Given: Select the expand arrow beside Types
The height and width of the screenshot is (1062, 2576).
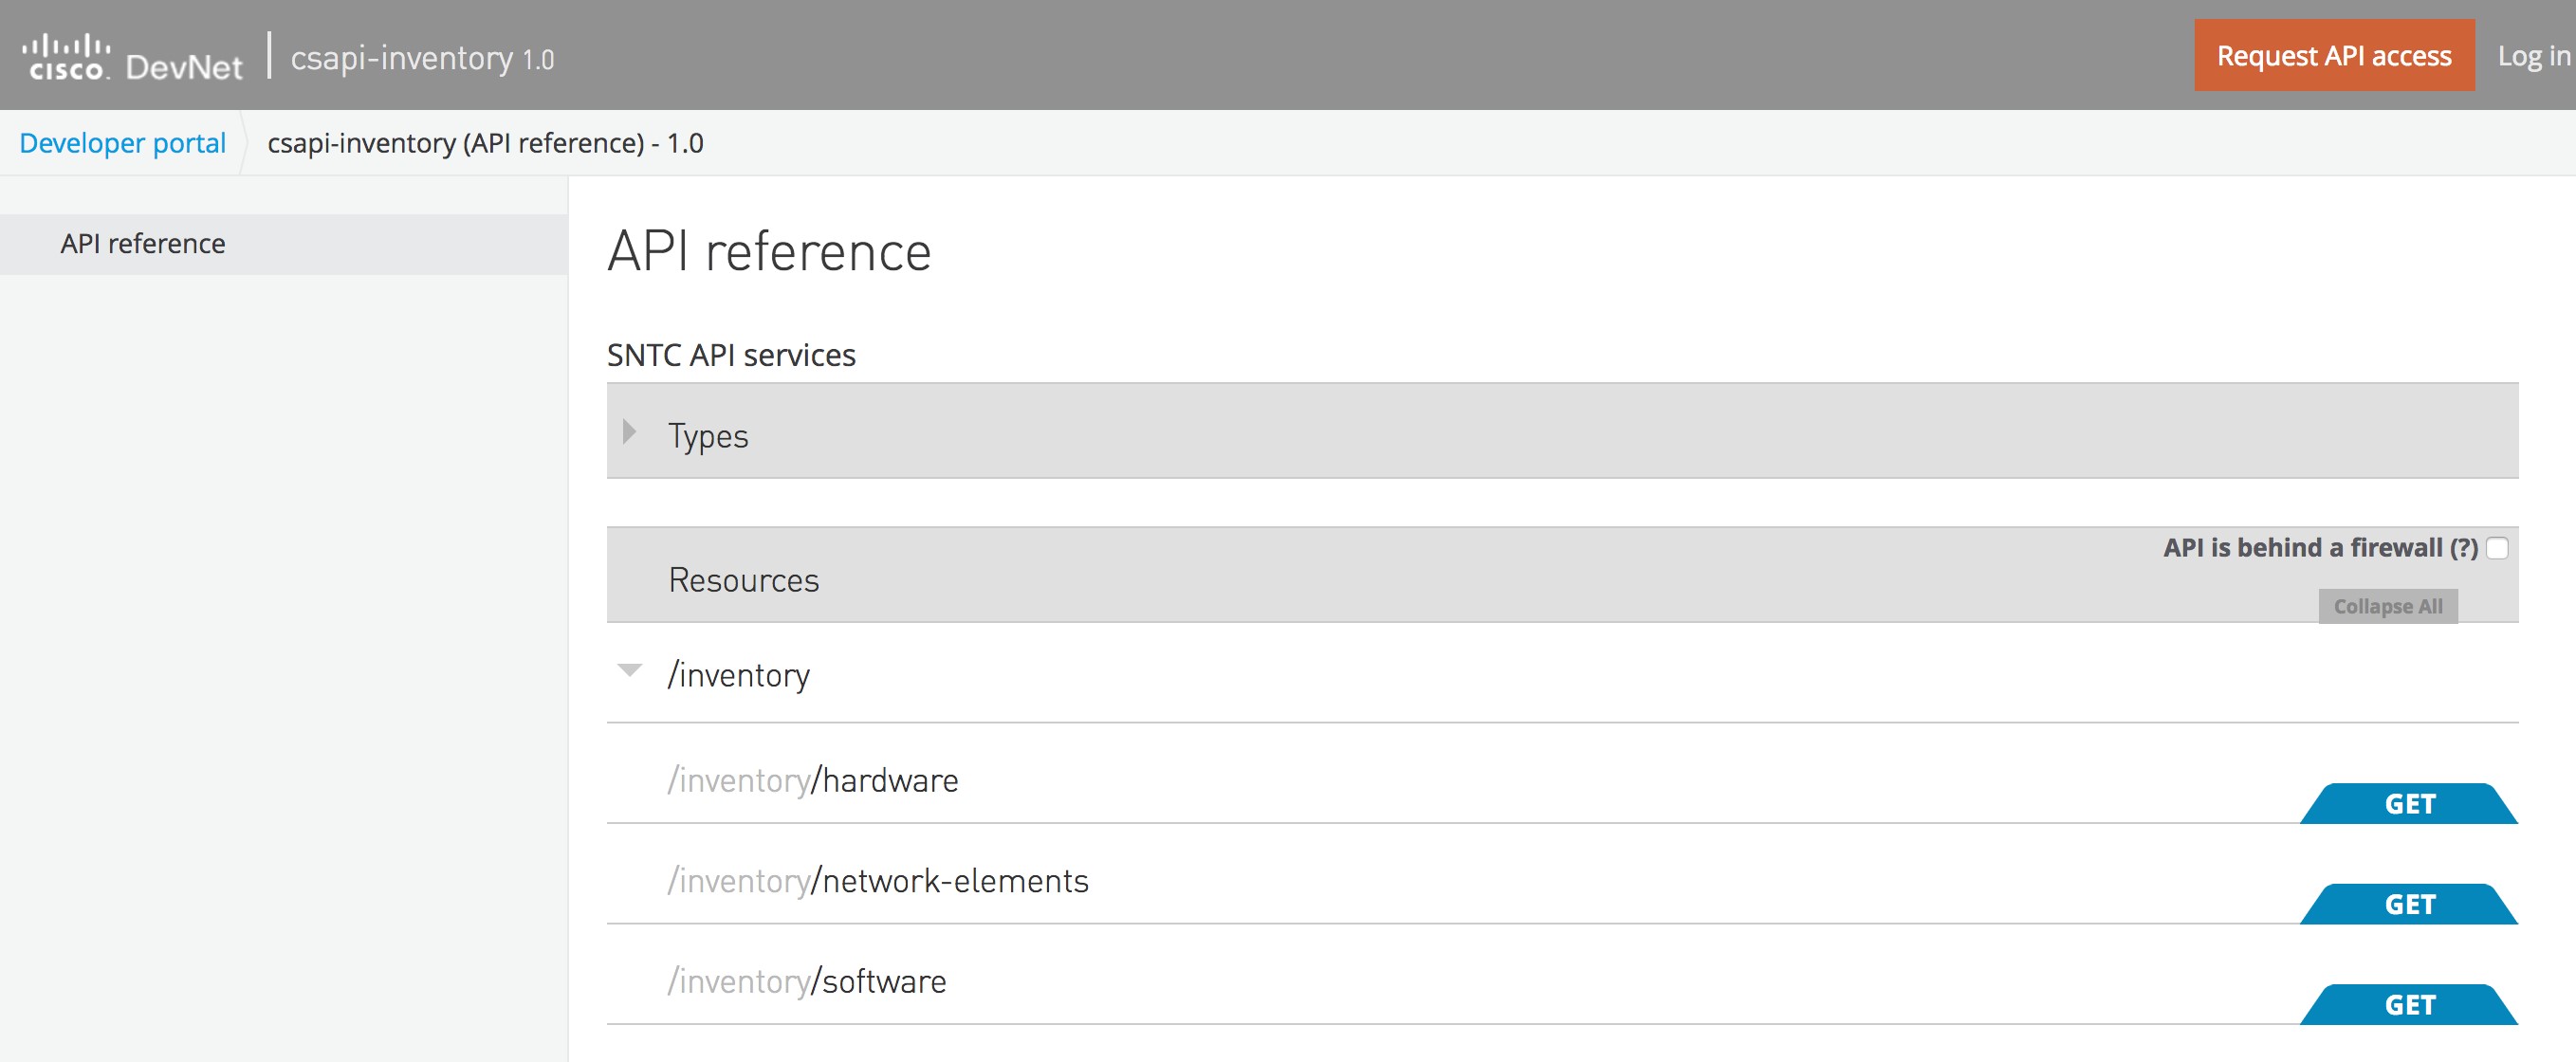Looking at the screenshot, I should click(630, 434).
